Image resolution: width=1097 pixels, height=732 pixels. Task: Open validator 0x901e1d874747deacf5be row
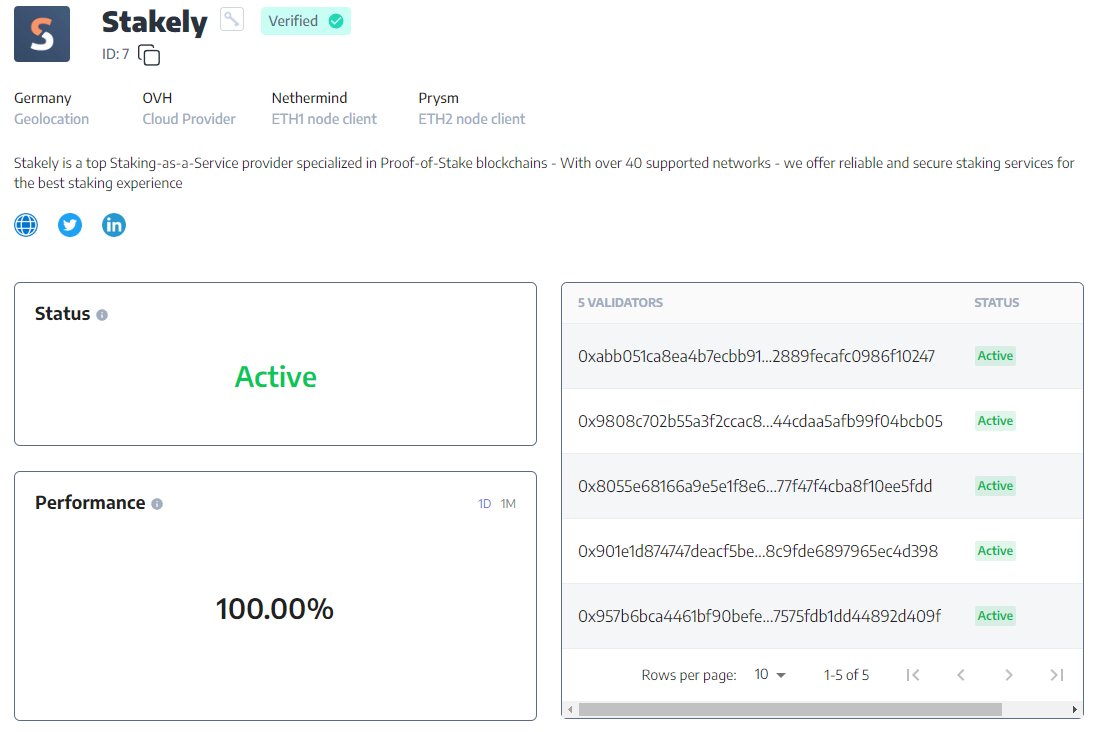pyautogui.click(x=822, y=551)
